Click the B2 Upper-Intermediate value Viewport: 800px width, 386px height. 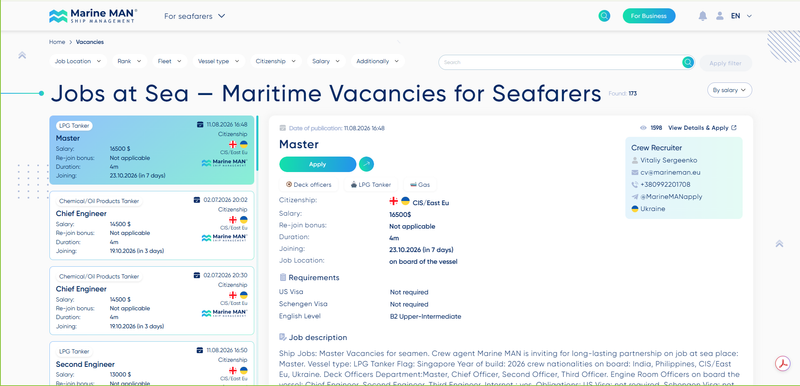(x=425, y=317)
